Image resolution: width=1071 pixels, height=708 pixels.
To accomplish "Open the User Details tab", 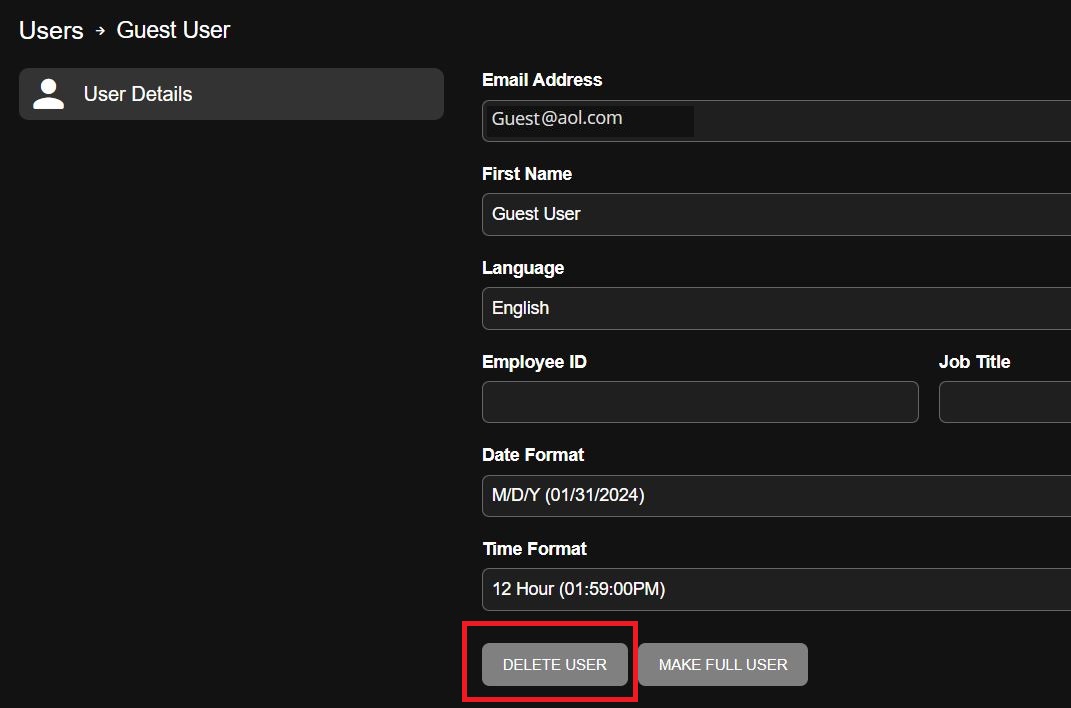I will point(232,94).
